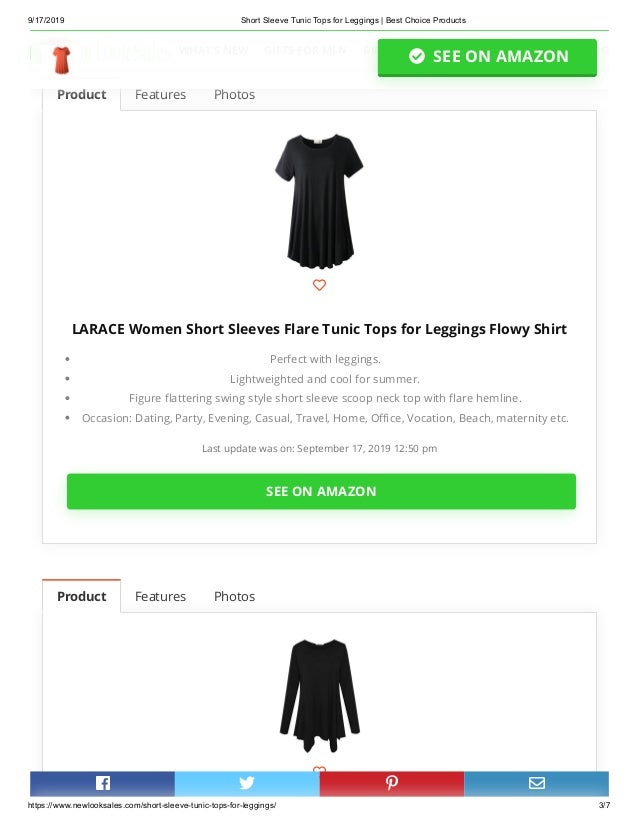Image resolution: width=638 pixels, height=826 pixels.
Task: Click the wide green SEE ON AMAZON button
Action: coord(321,491)
